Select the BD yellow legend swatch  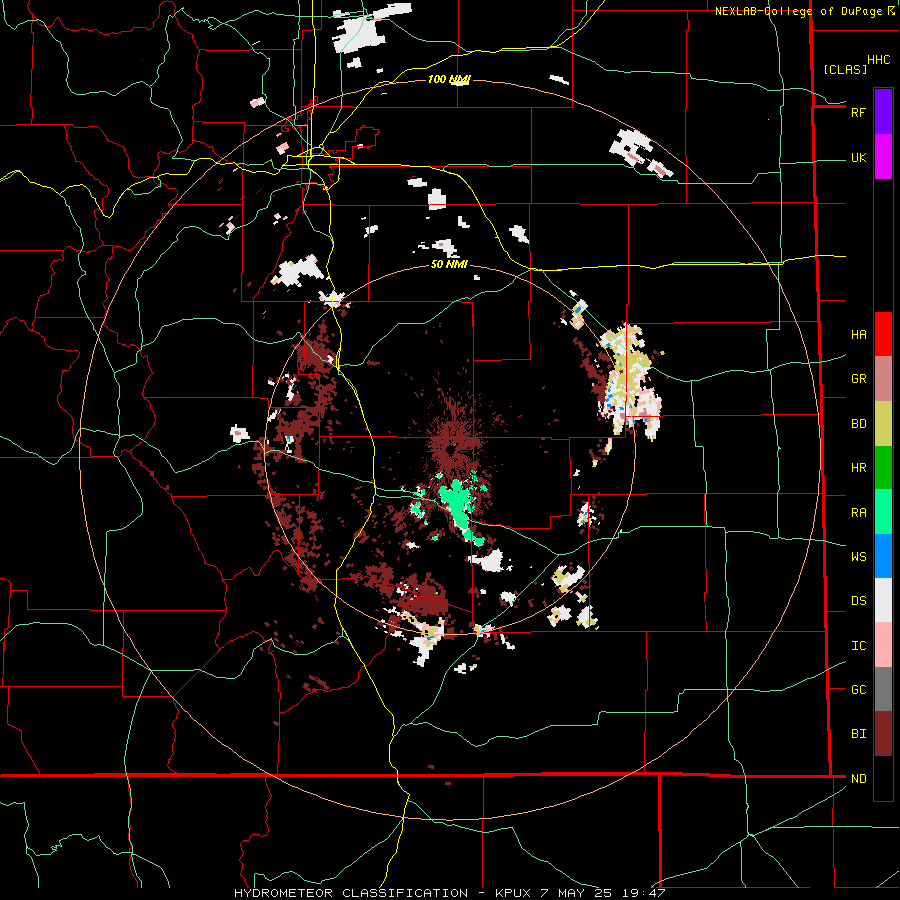(x=883, y=424)
